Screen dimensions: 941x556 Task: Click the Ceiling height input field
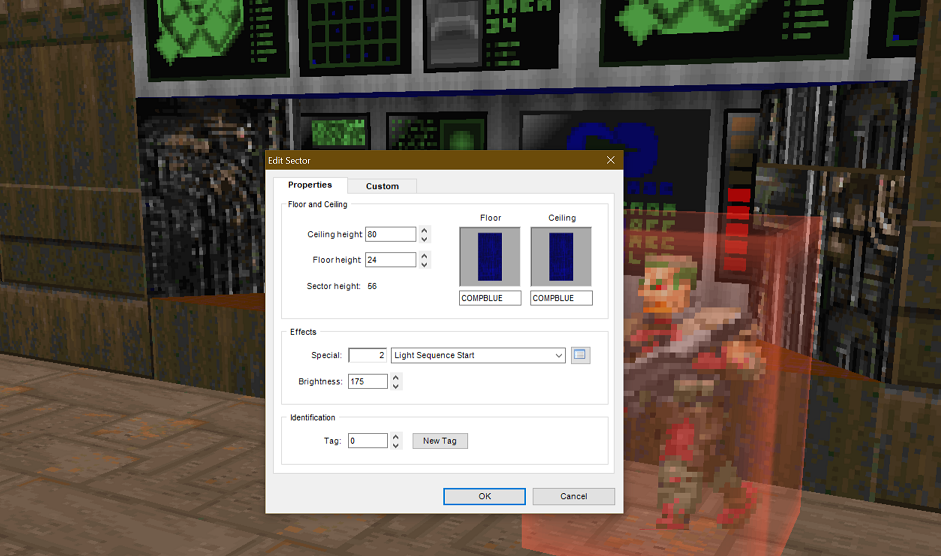(390, 234)
